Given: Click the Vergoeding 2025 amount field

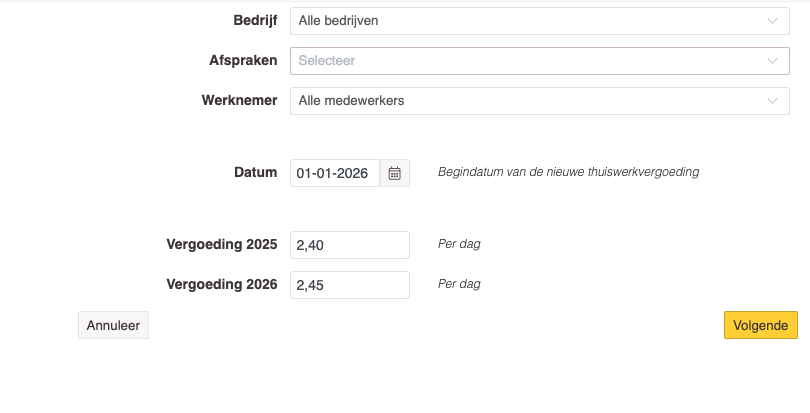Looking at the screenshot, I should coord(349,245).
